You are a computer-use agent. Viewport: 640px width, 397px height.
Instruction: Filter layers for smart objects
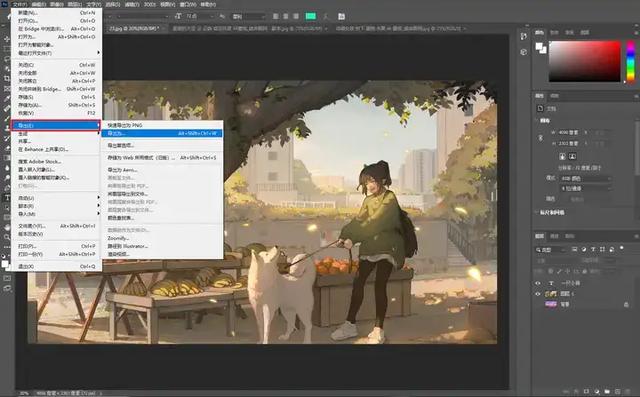coord(611,249)
